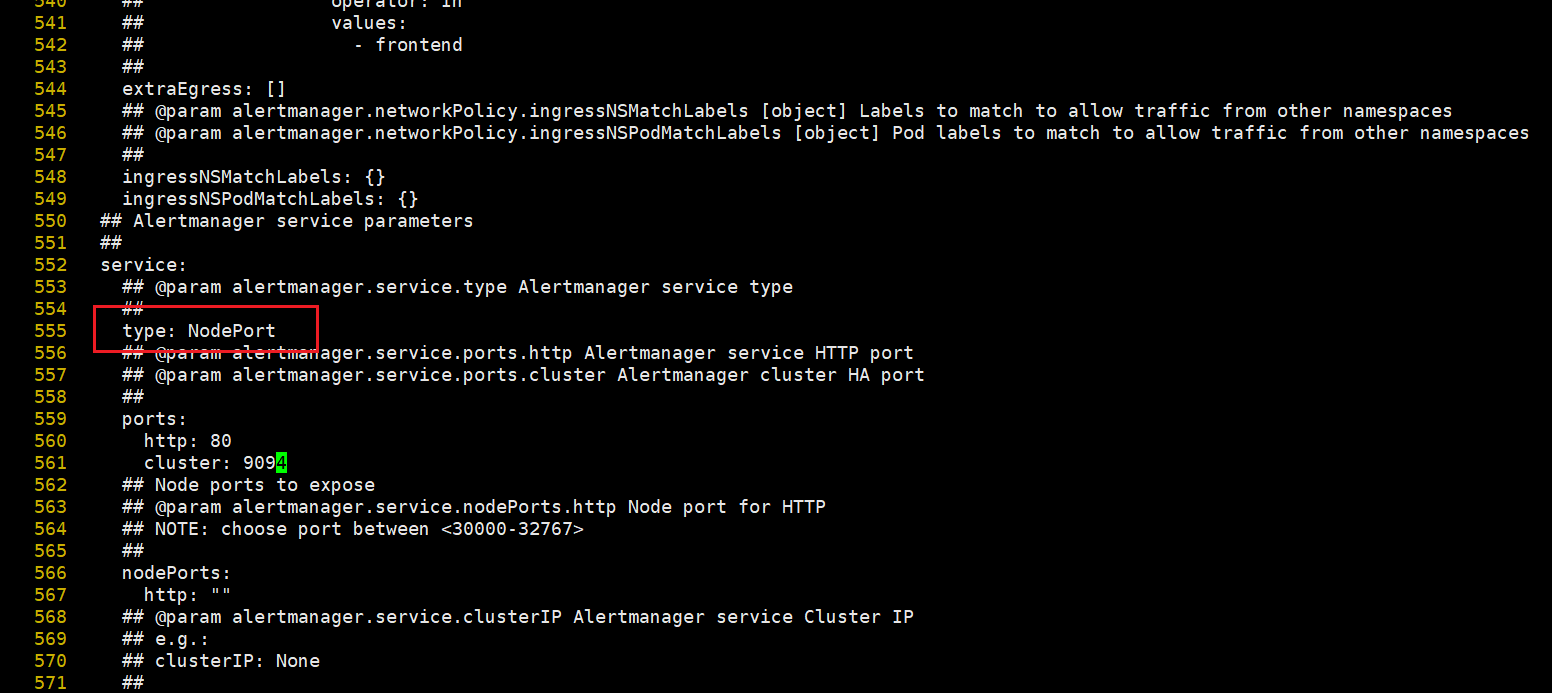Place cursor on green highlighted digit in 9094

(x=282, y=463)
